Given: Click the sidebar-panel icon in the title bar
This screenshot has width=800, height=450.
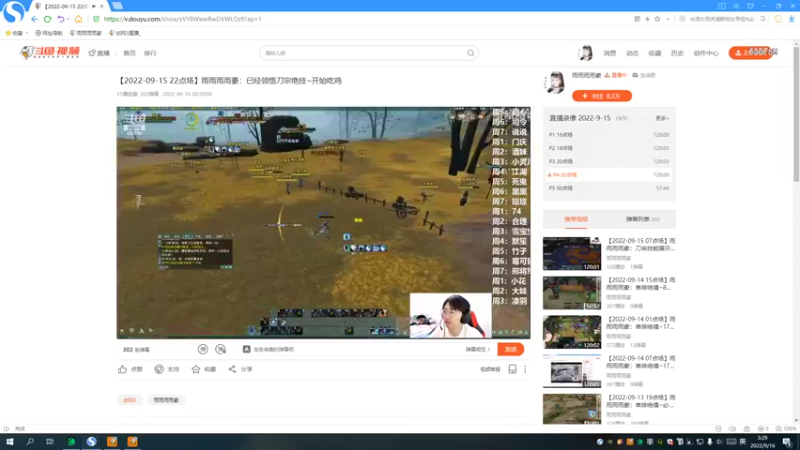Looking at the screenshot, I should [x=721, y=6].
